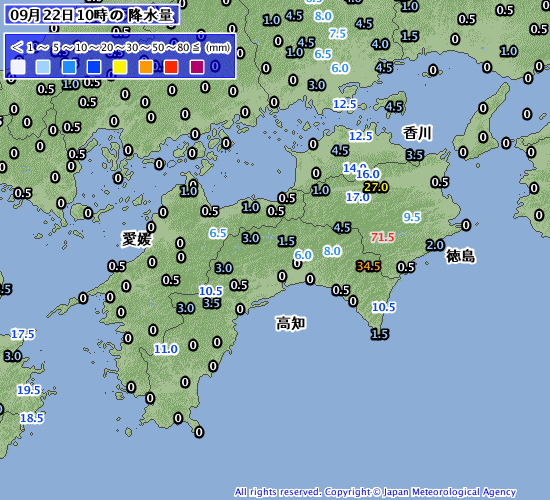
Task: Click the 高知 prefecture label
Action: [290, 323]
